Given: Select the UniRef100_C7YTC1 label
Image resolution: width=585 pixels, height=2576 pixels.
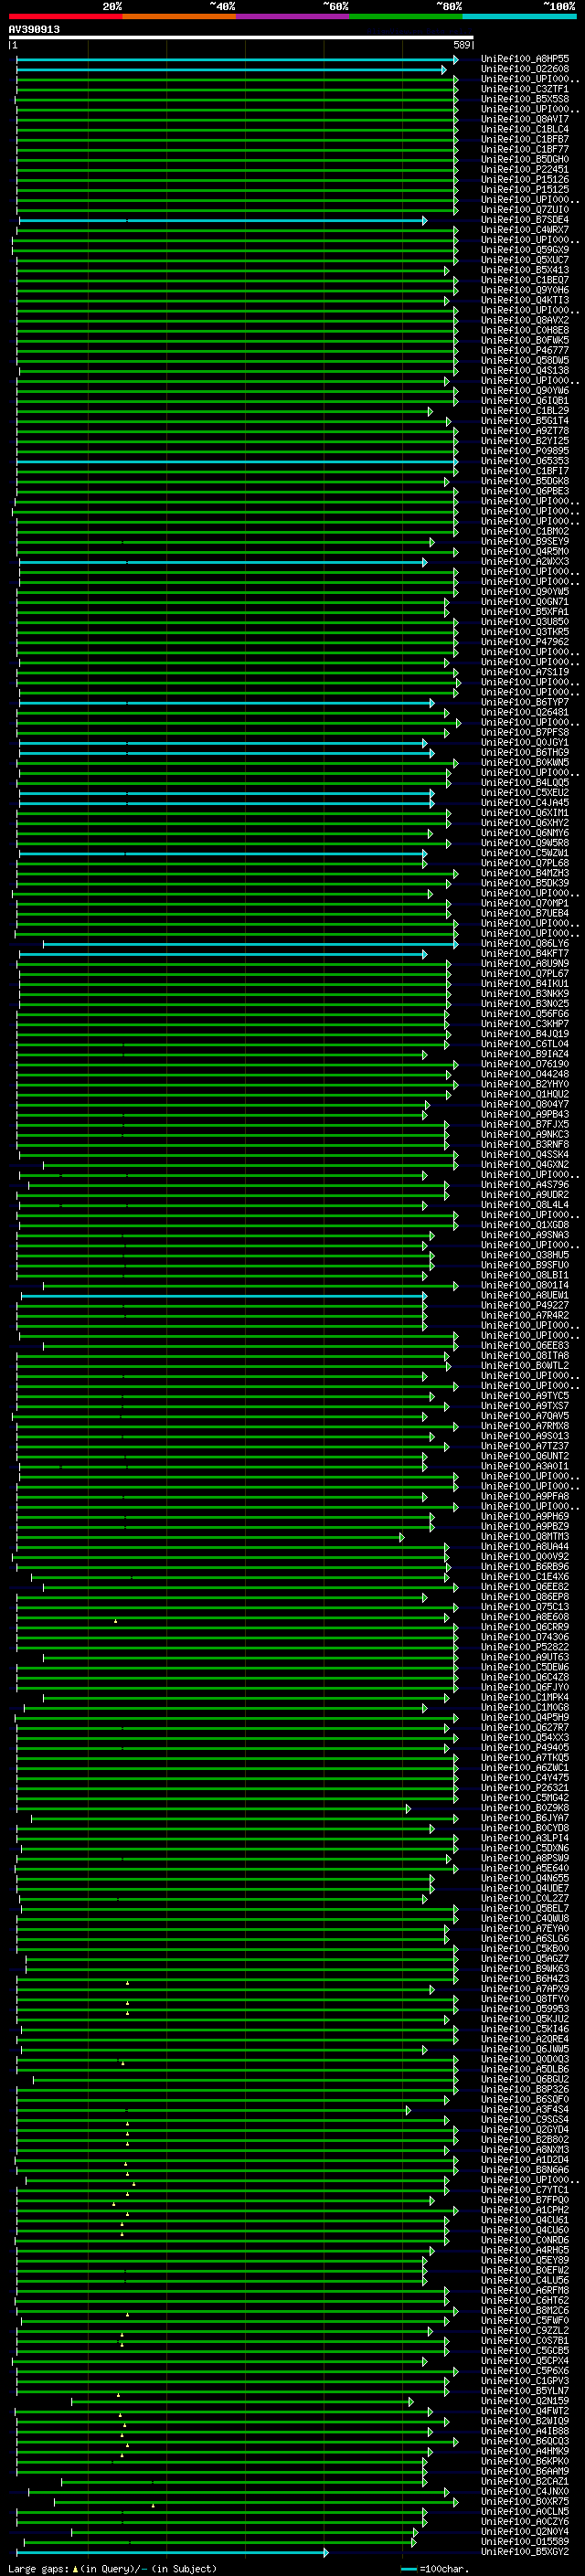Looking at the screenshot, I should coord(525,2191).
